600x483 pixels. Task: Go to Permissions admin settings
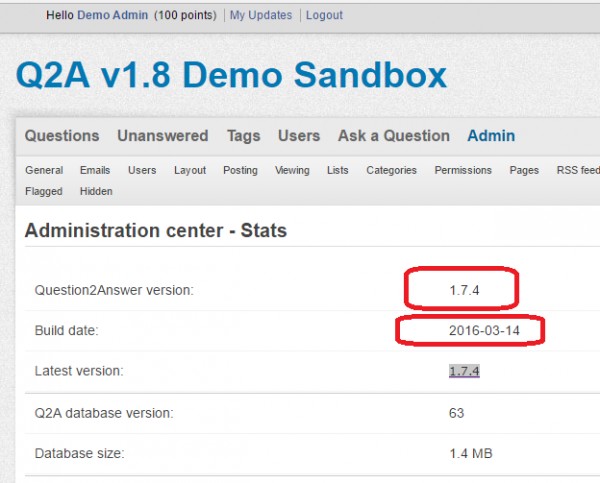point(463,170)
